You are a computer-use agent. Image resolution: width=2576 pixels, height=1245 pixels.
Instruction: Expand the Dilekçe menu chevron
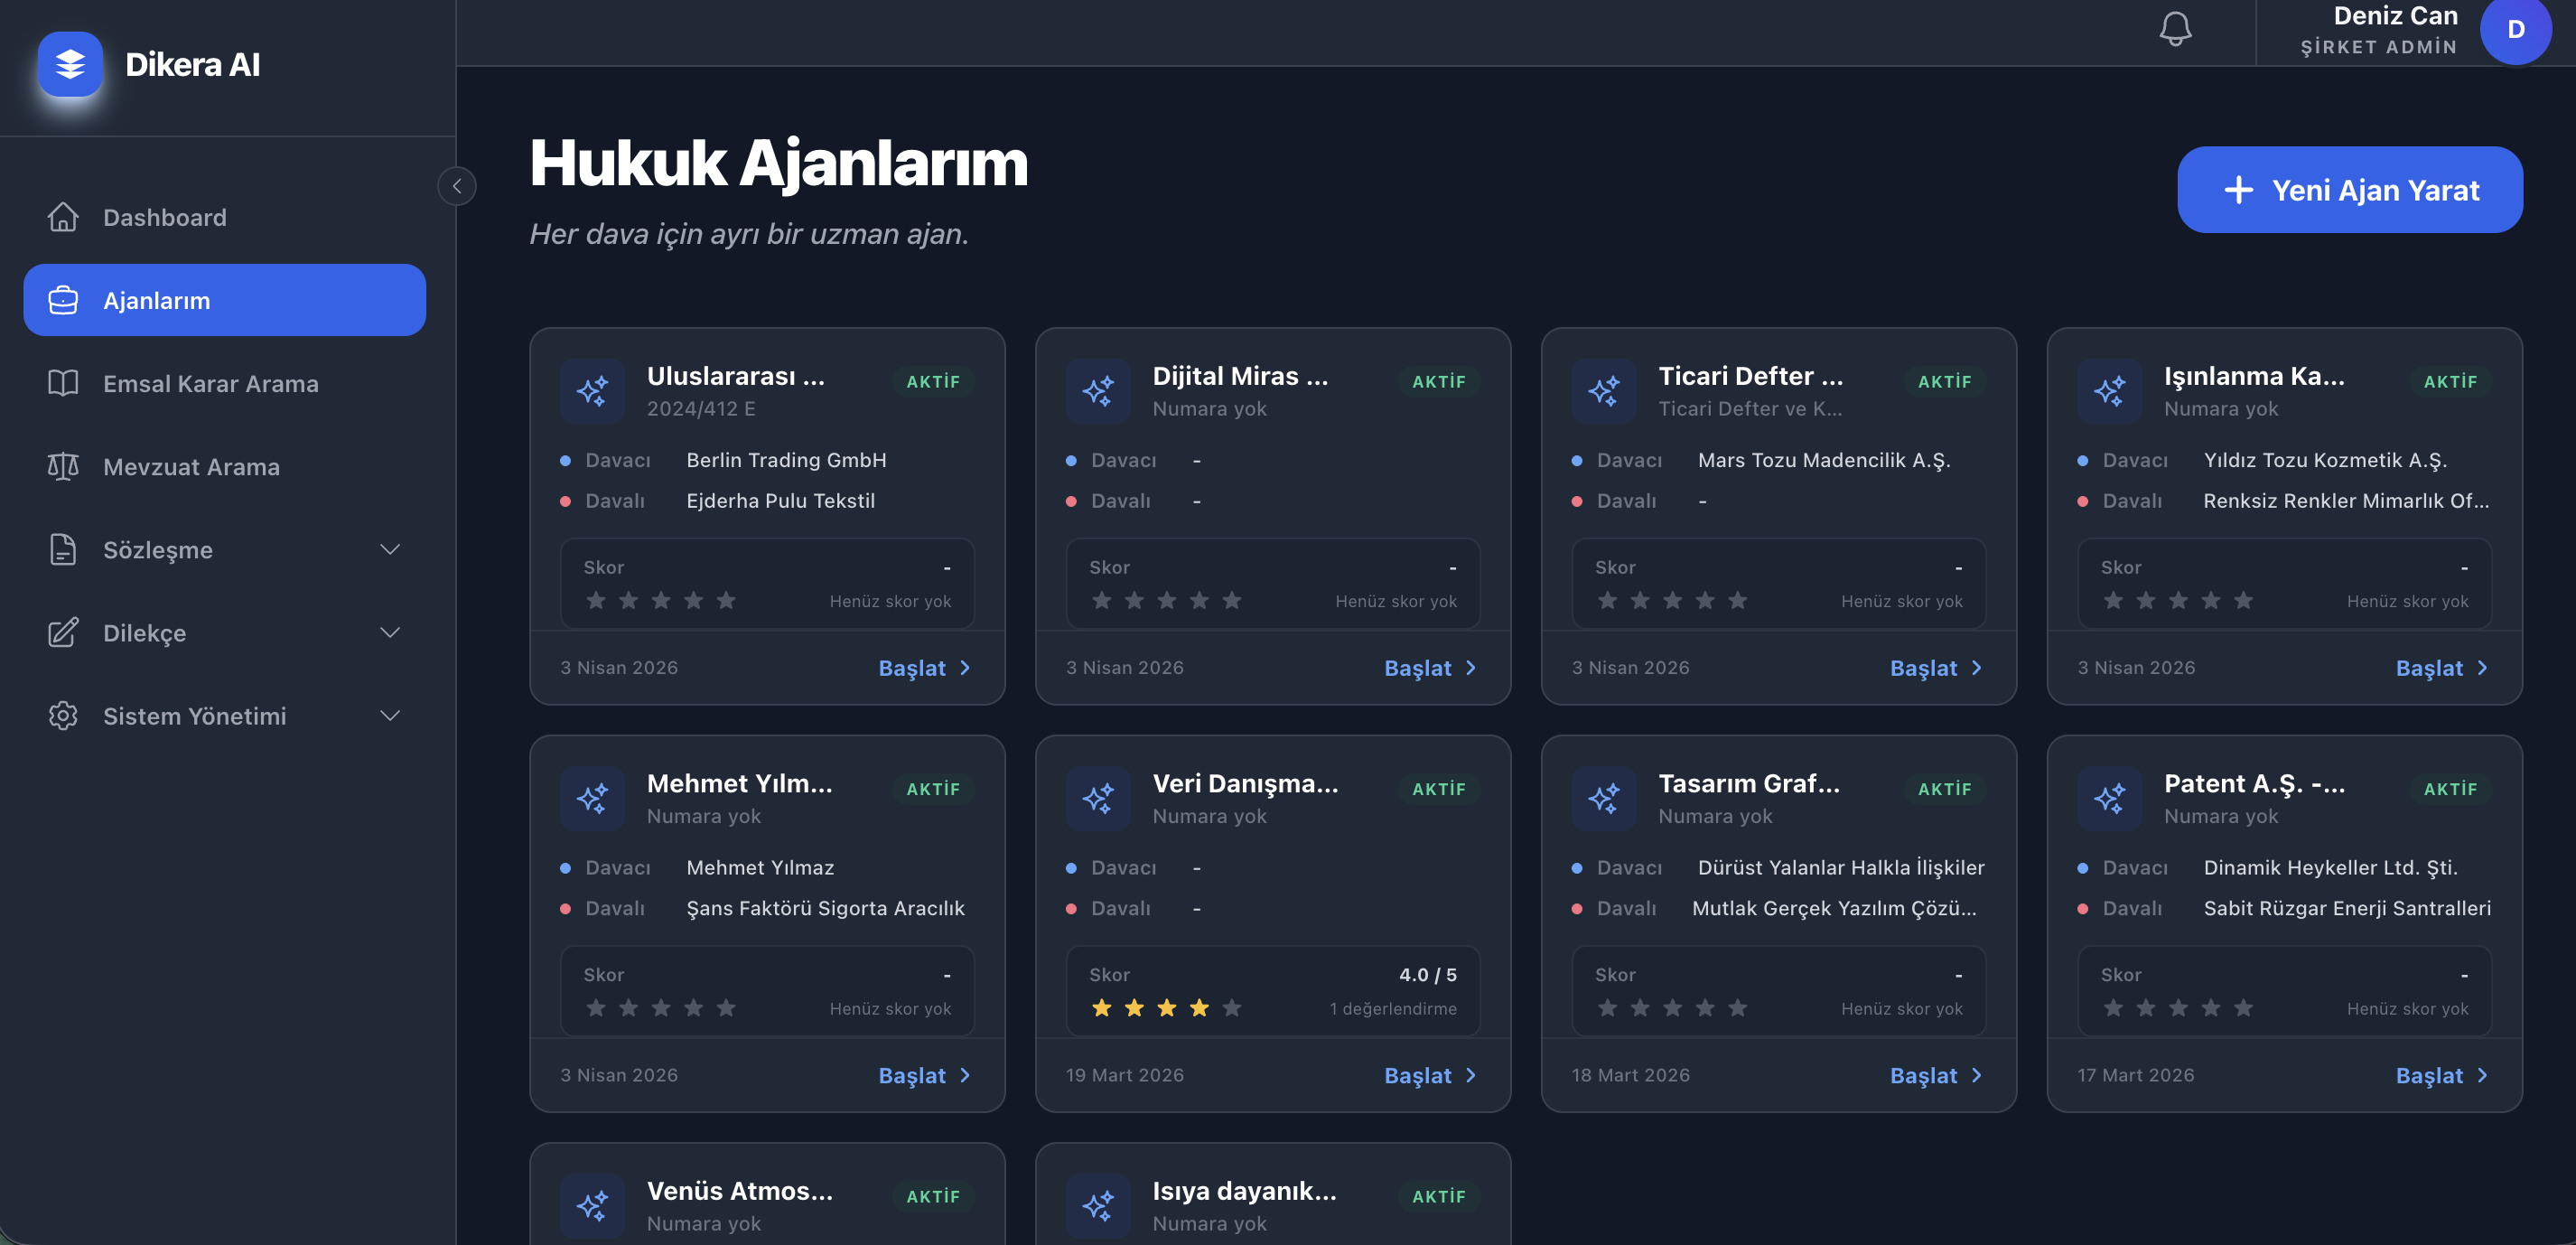[390, 633]
